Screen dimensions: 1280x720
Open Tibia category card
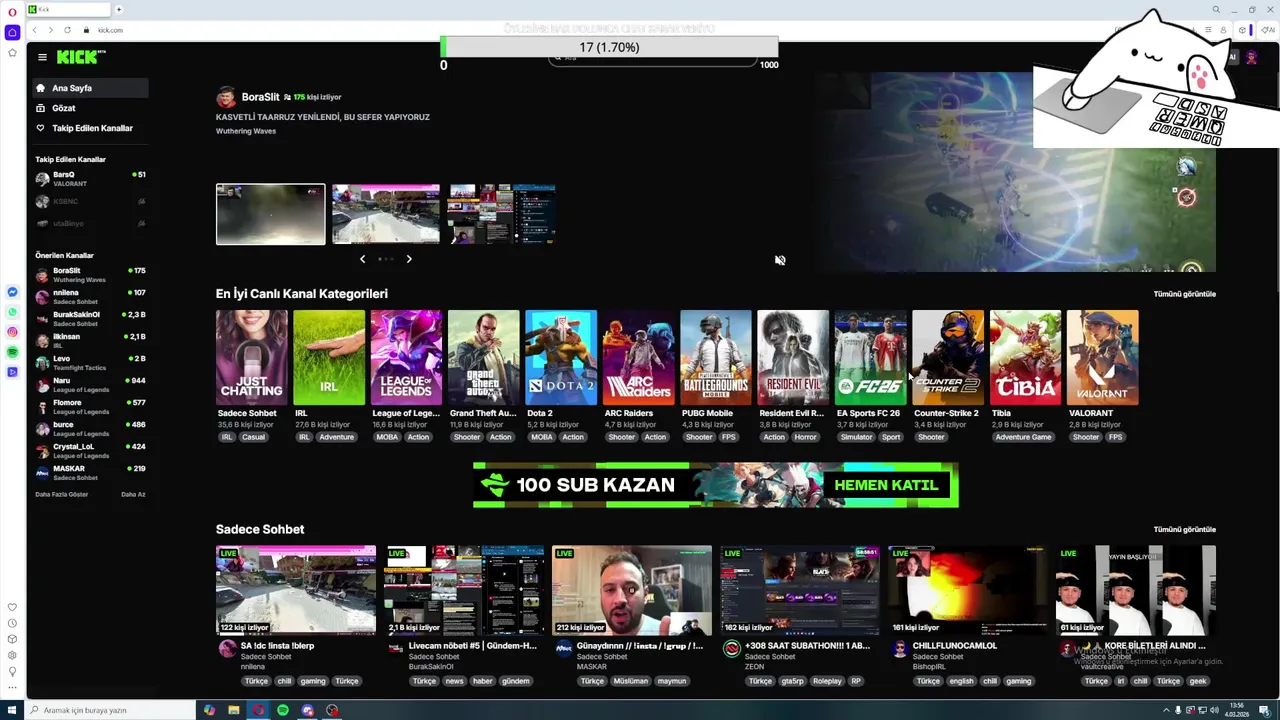click(1026, 357)
